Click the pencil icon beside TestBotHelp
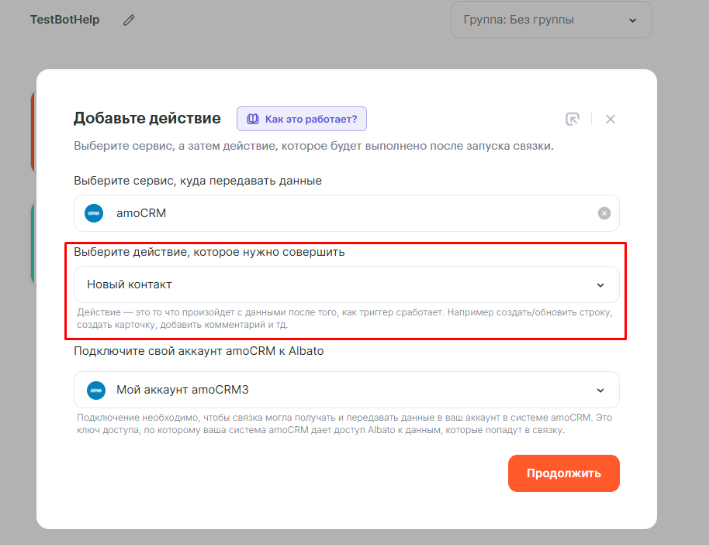The width and height of the screenshot is (709, 545). (x=129, y=20)
